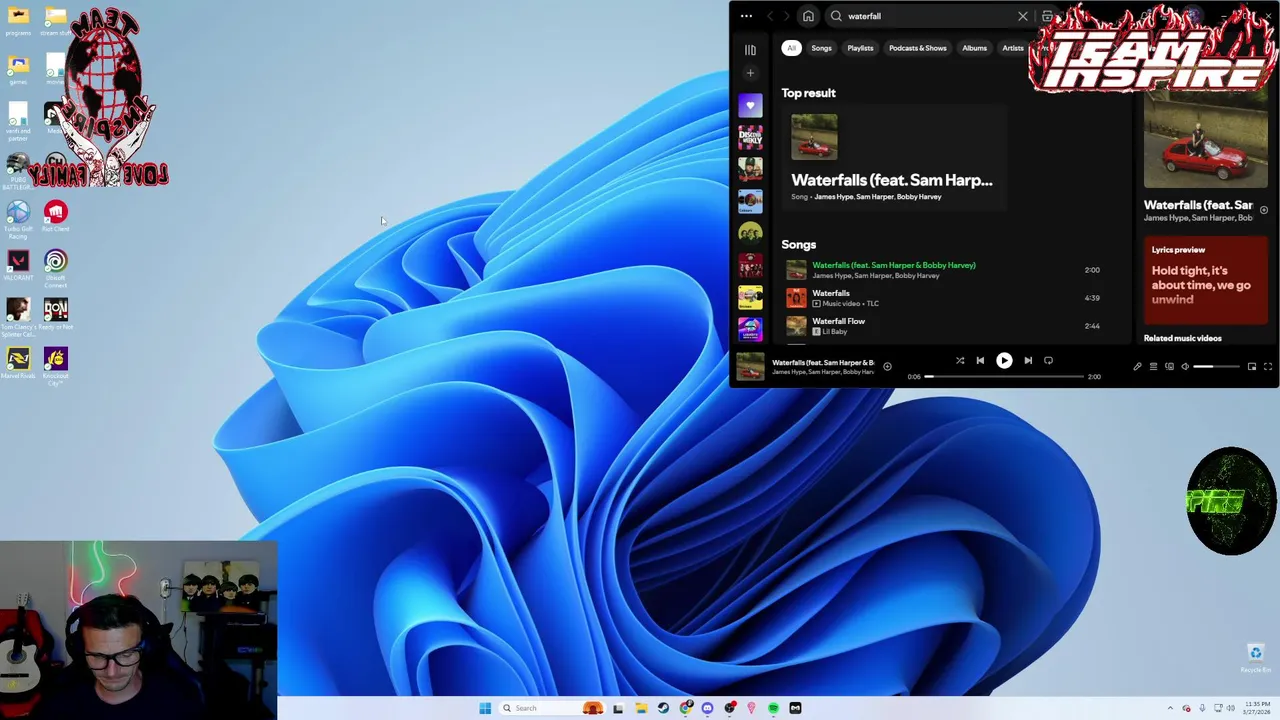Open Liked Songs playlist
The height and width of the screenshot is (720, 1280).
click(750, 105)
